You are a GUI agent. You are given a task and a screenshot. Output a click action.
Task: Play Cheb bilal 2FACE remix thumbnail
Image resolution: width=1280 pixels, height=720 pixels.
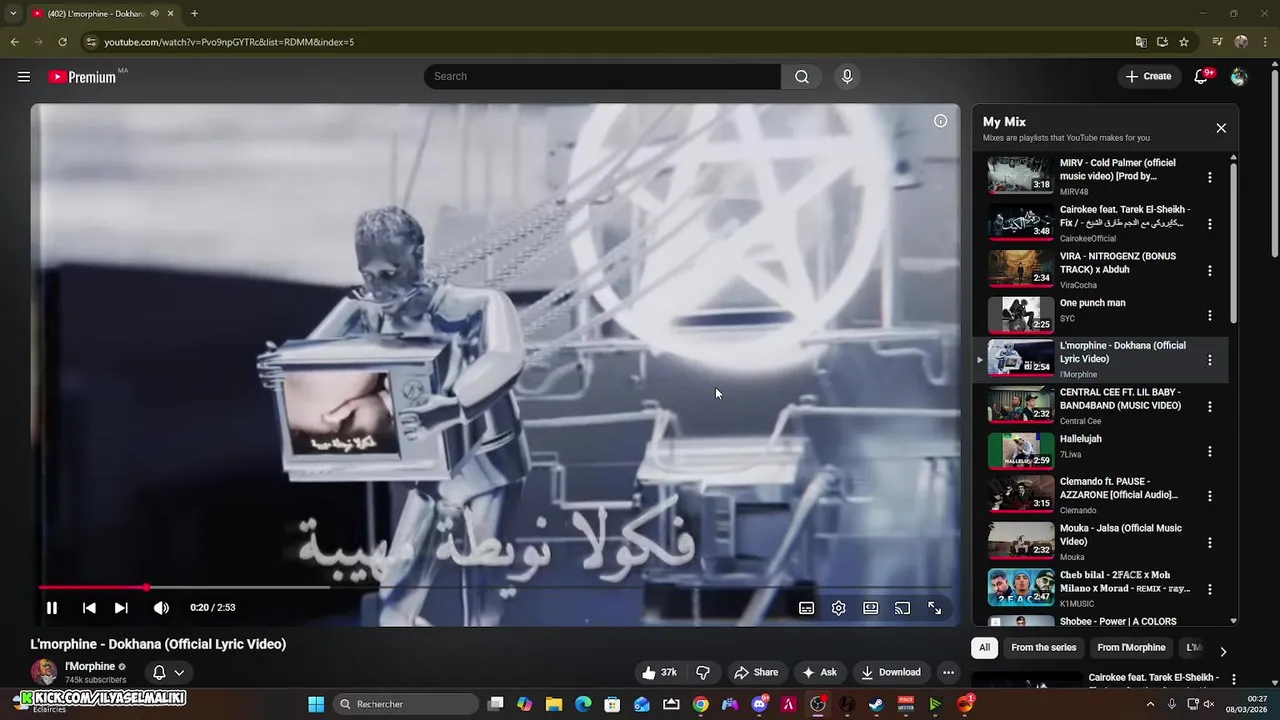(x=1021, y=587)
